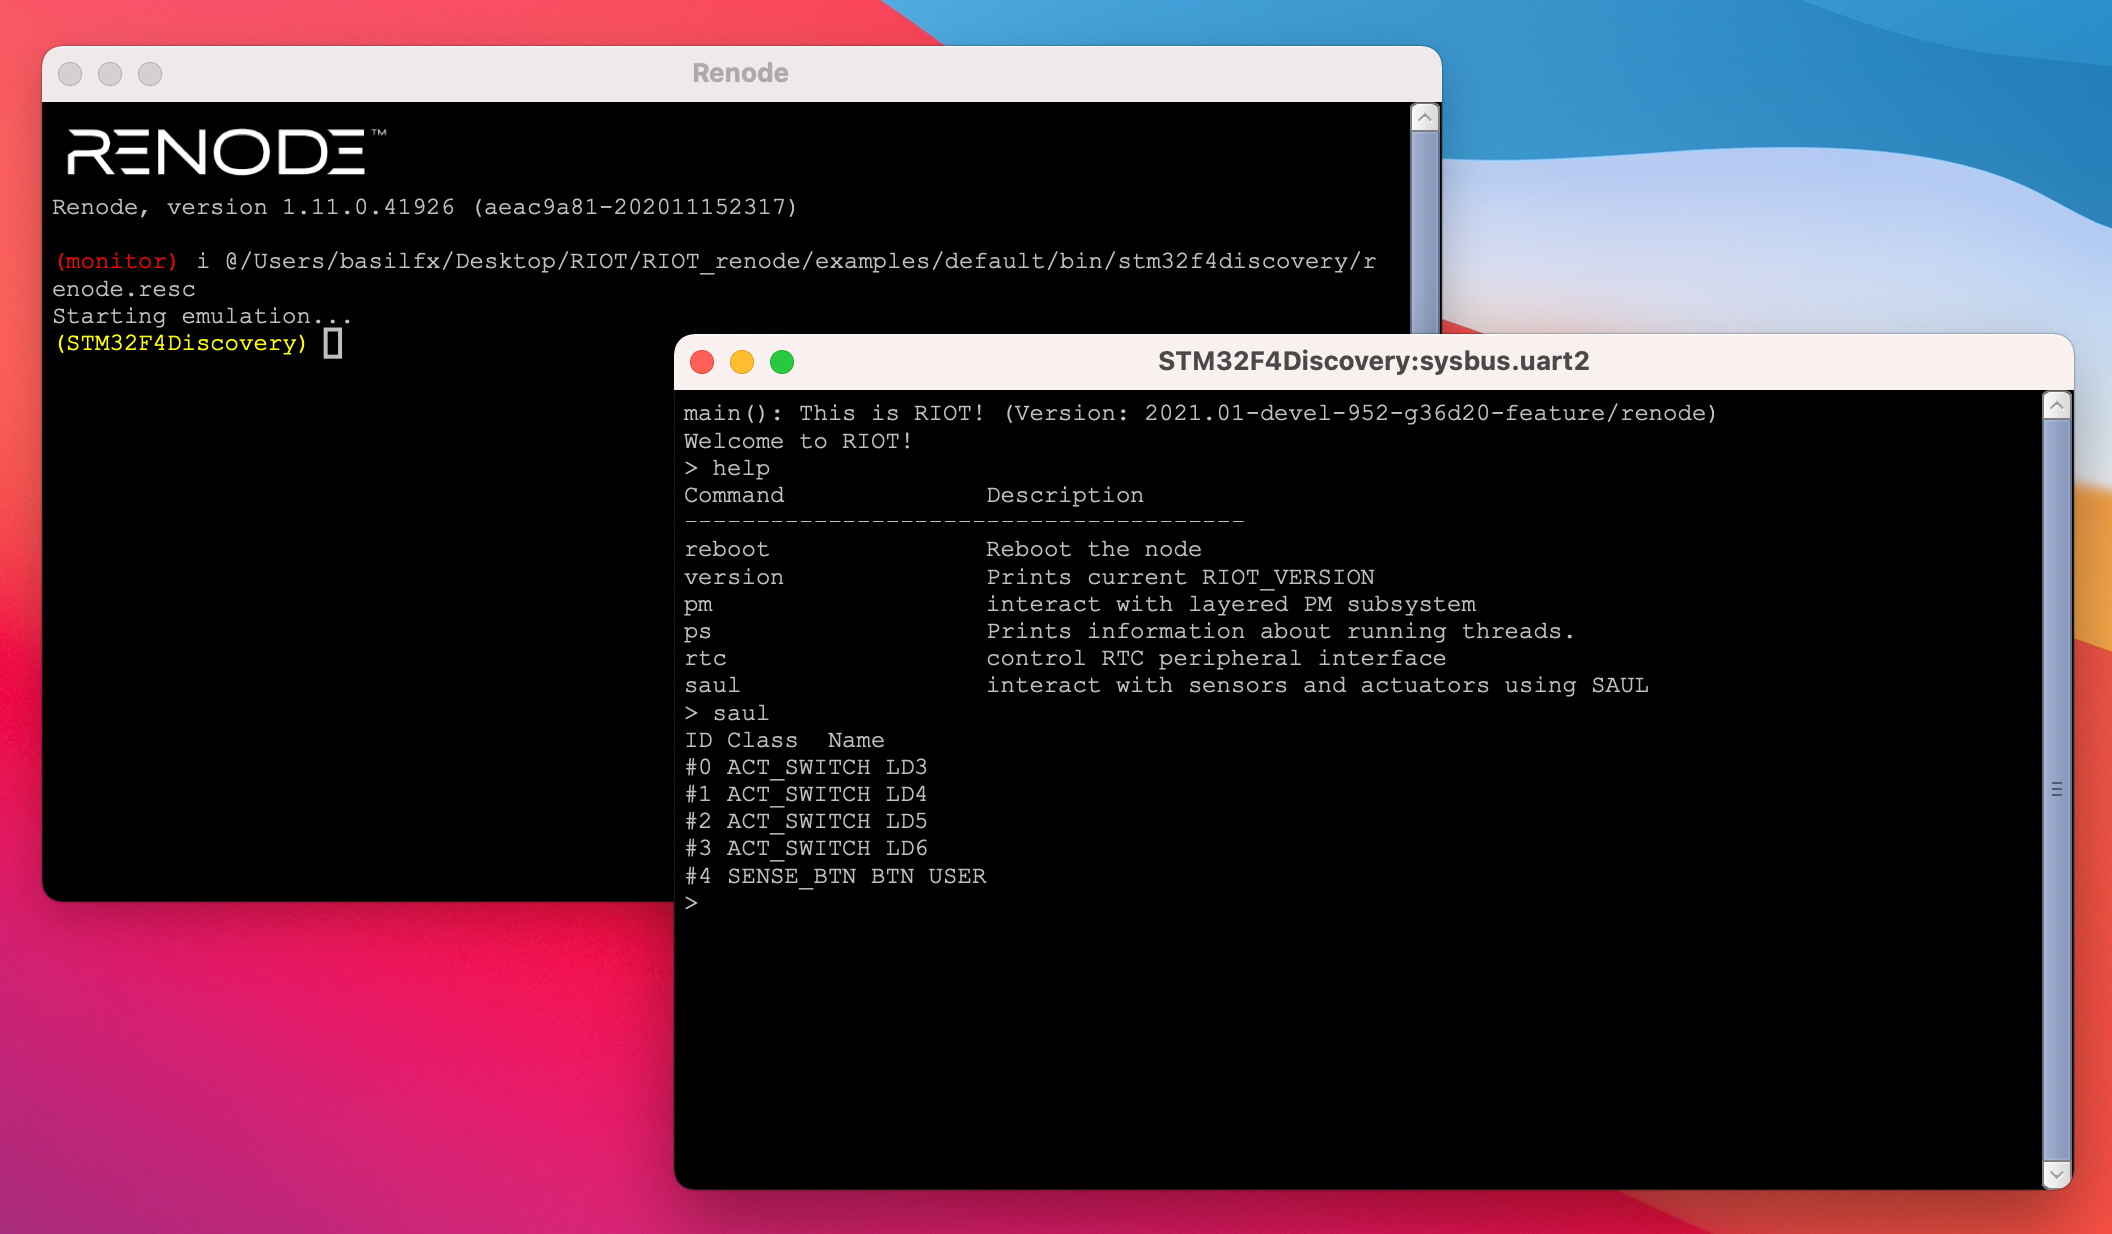Click the Renode window's leftmost gray close button
This screenshot has width=2112, height=1234.
(70, 74)
